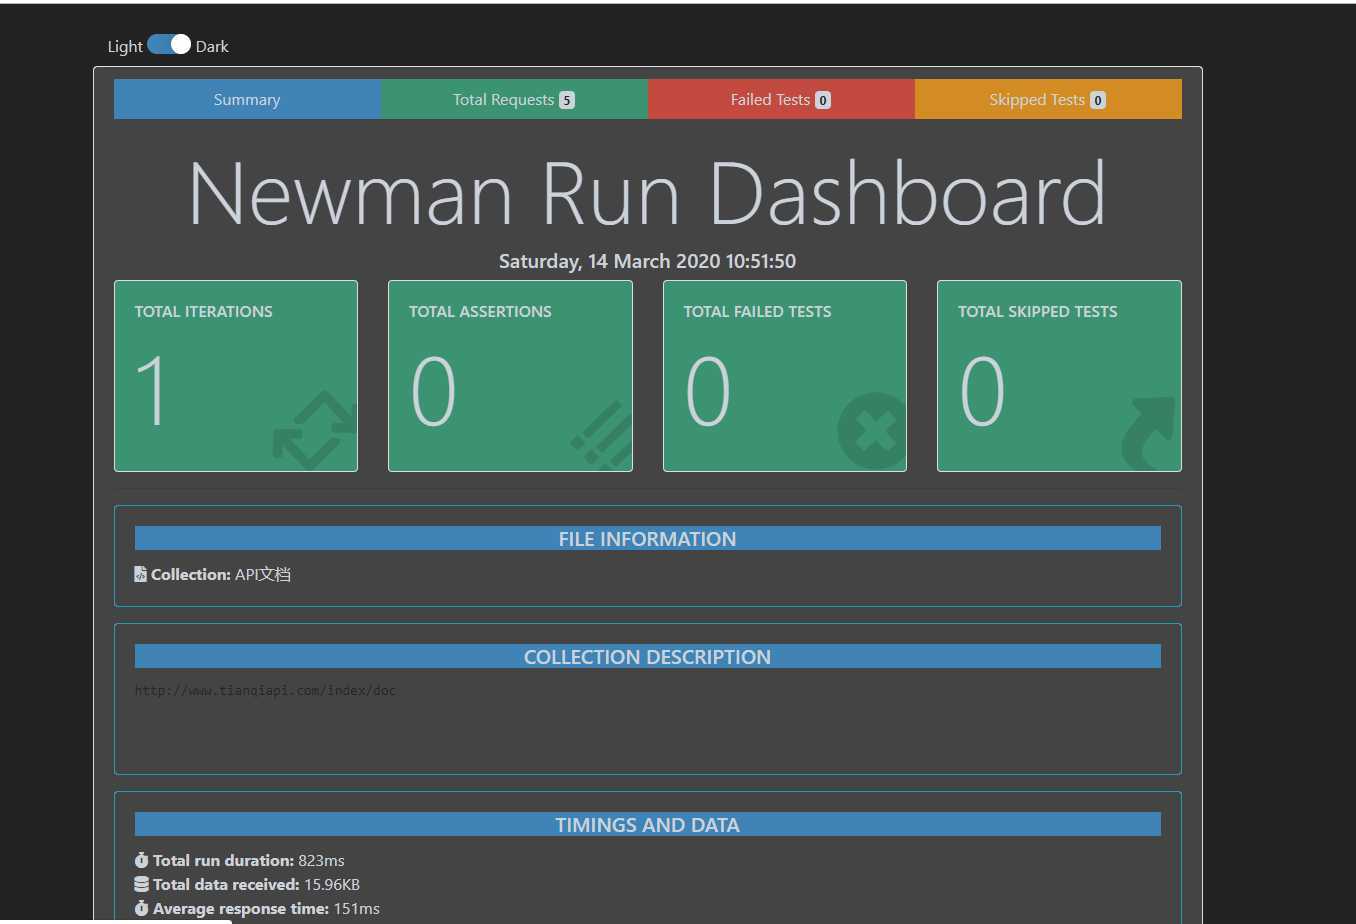Click the failed tests X circle icon
This screenshot has width=1356, height=924.
[872, 431]
